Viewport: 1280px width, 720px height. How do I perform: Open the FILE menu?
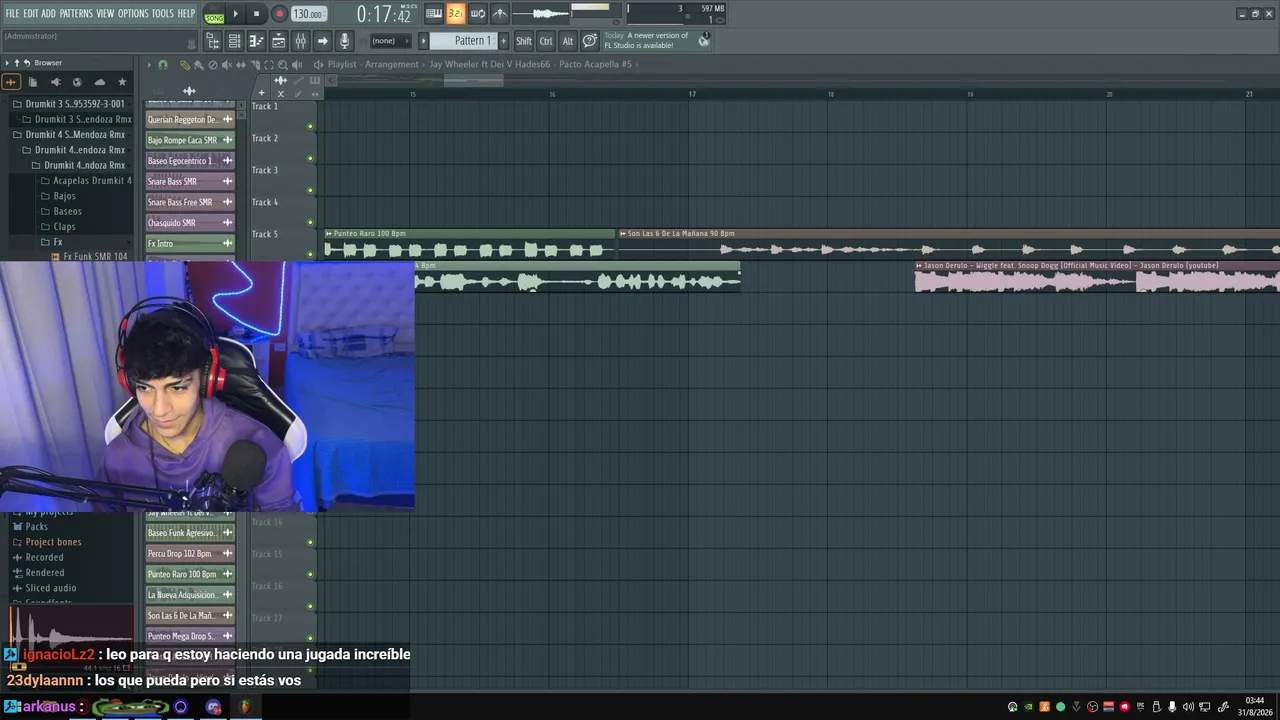[x=12, y=13]
